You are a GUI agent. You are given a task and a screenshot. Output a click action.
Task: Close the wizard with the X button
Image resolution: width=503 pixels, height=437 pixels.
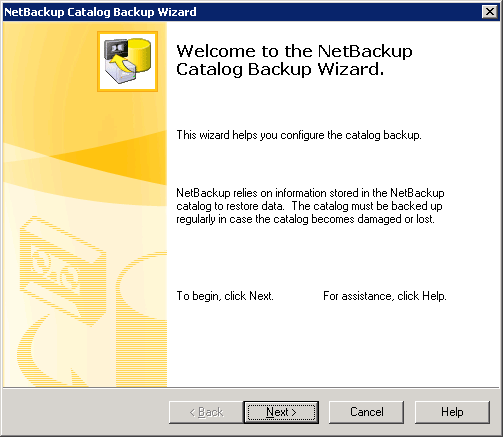point(490,12)
